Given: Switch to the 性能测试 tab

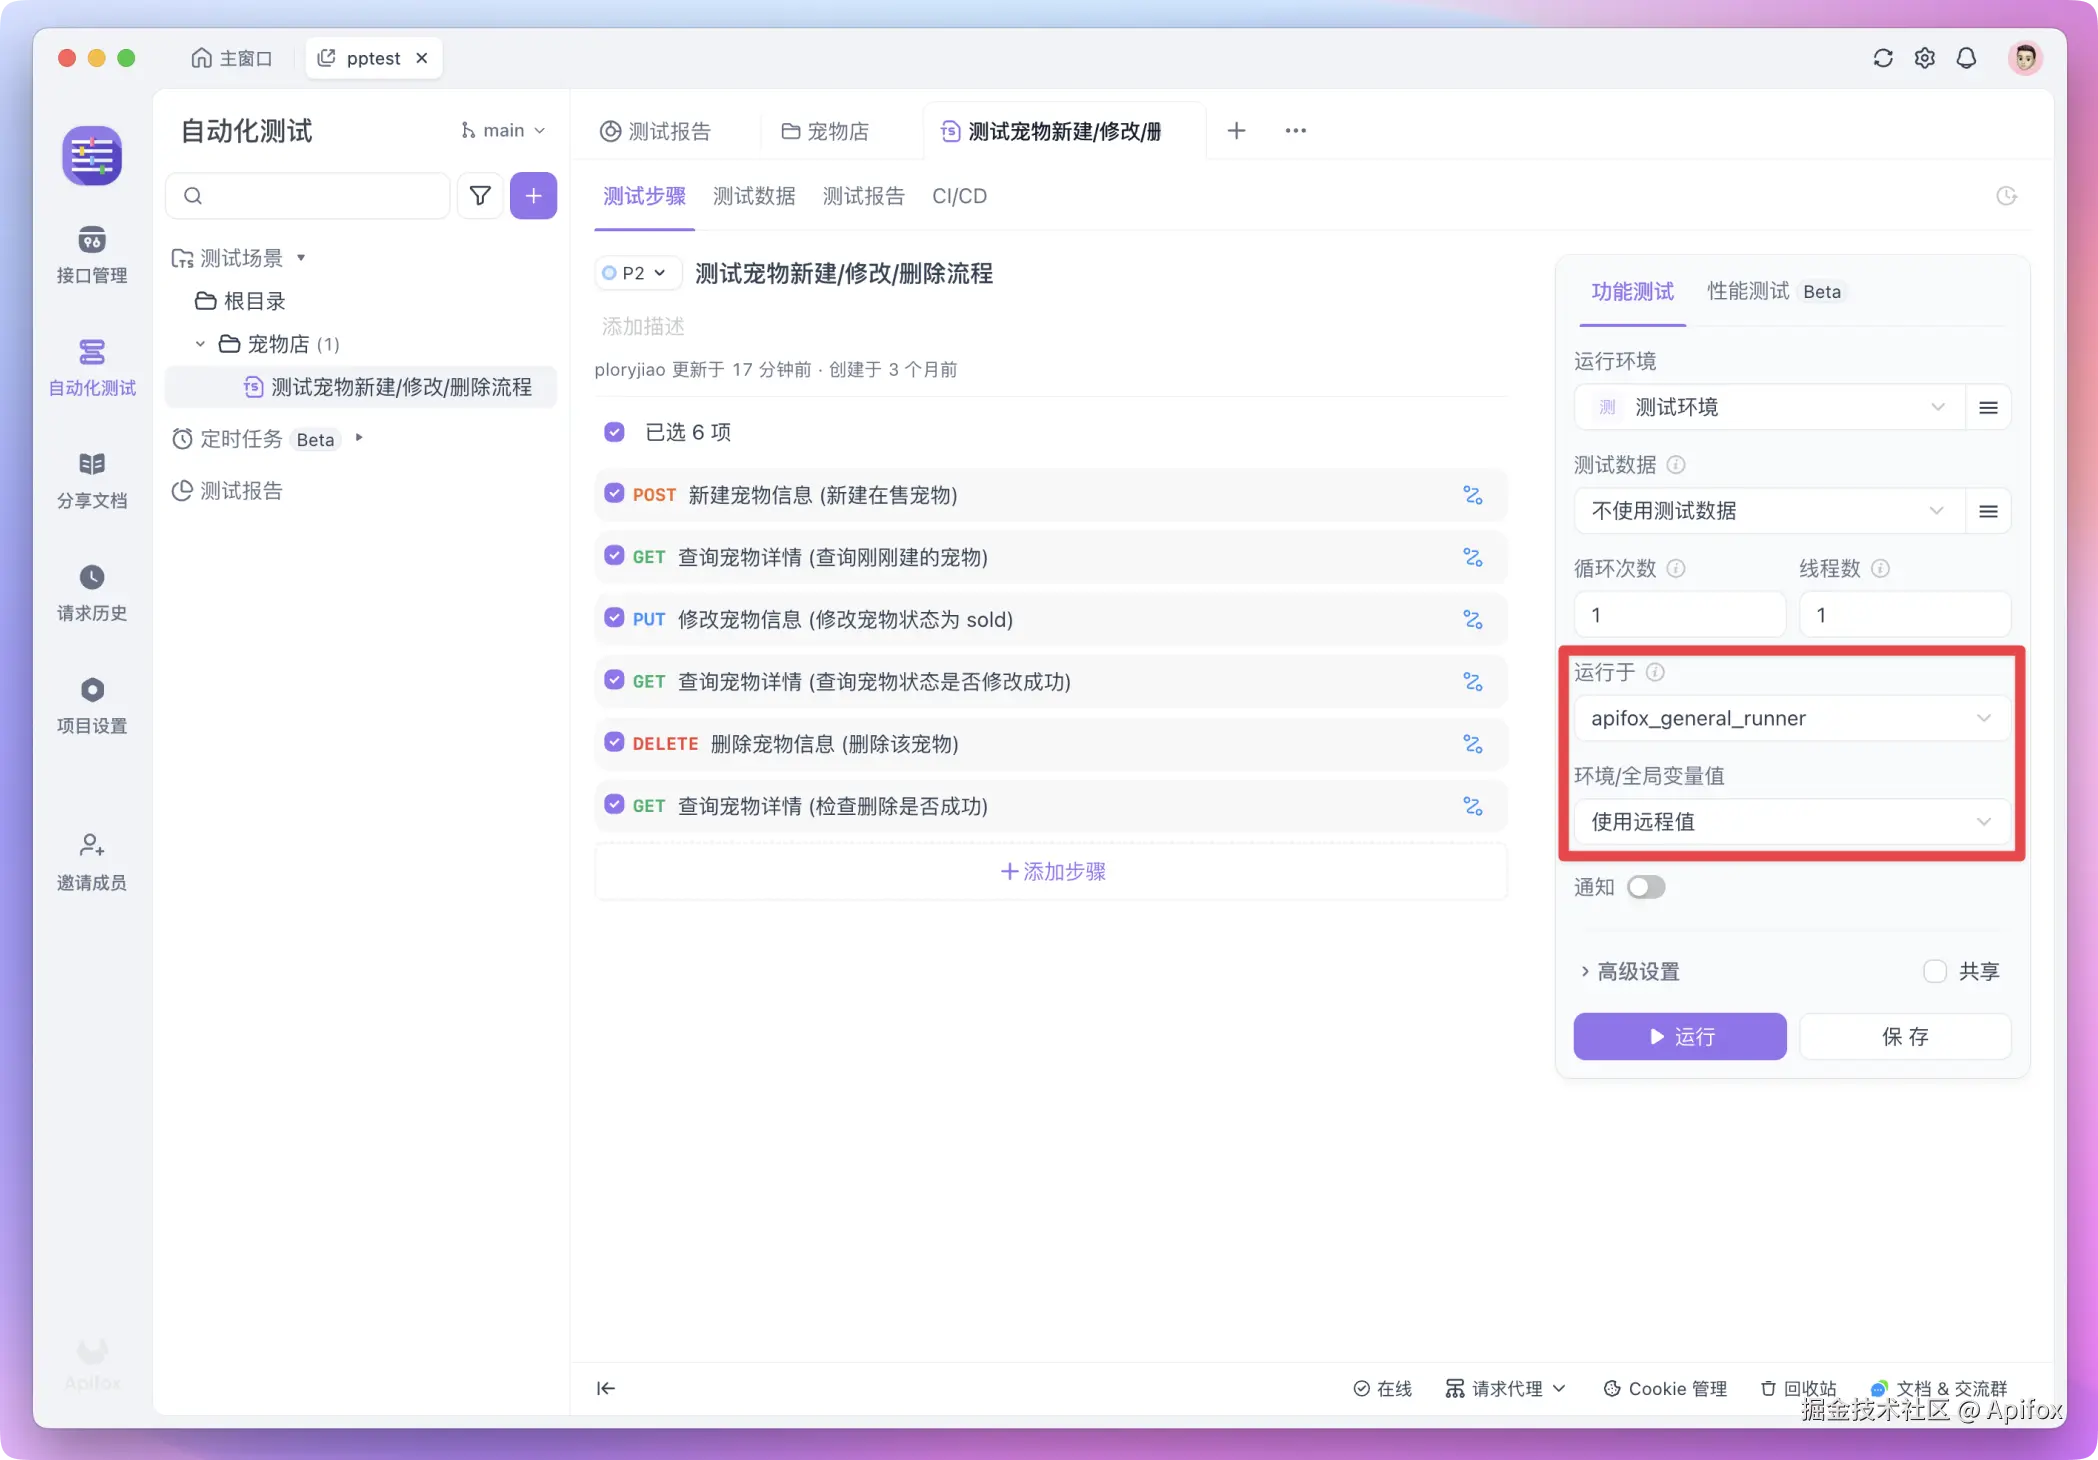Looking at the screenshot, I should [x=1747, y=291].
